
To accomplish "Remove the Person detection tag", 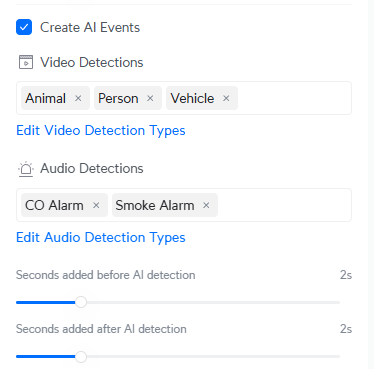I will click(150, 98).
